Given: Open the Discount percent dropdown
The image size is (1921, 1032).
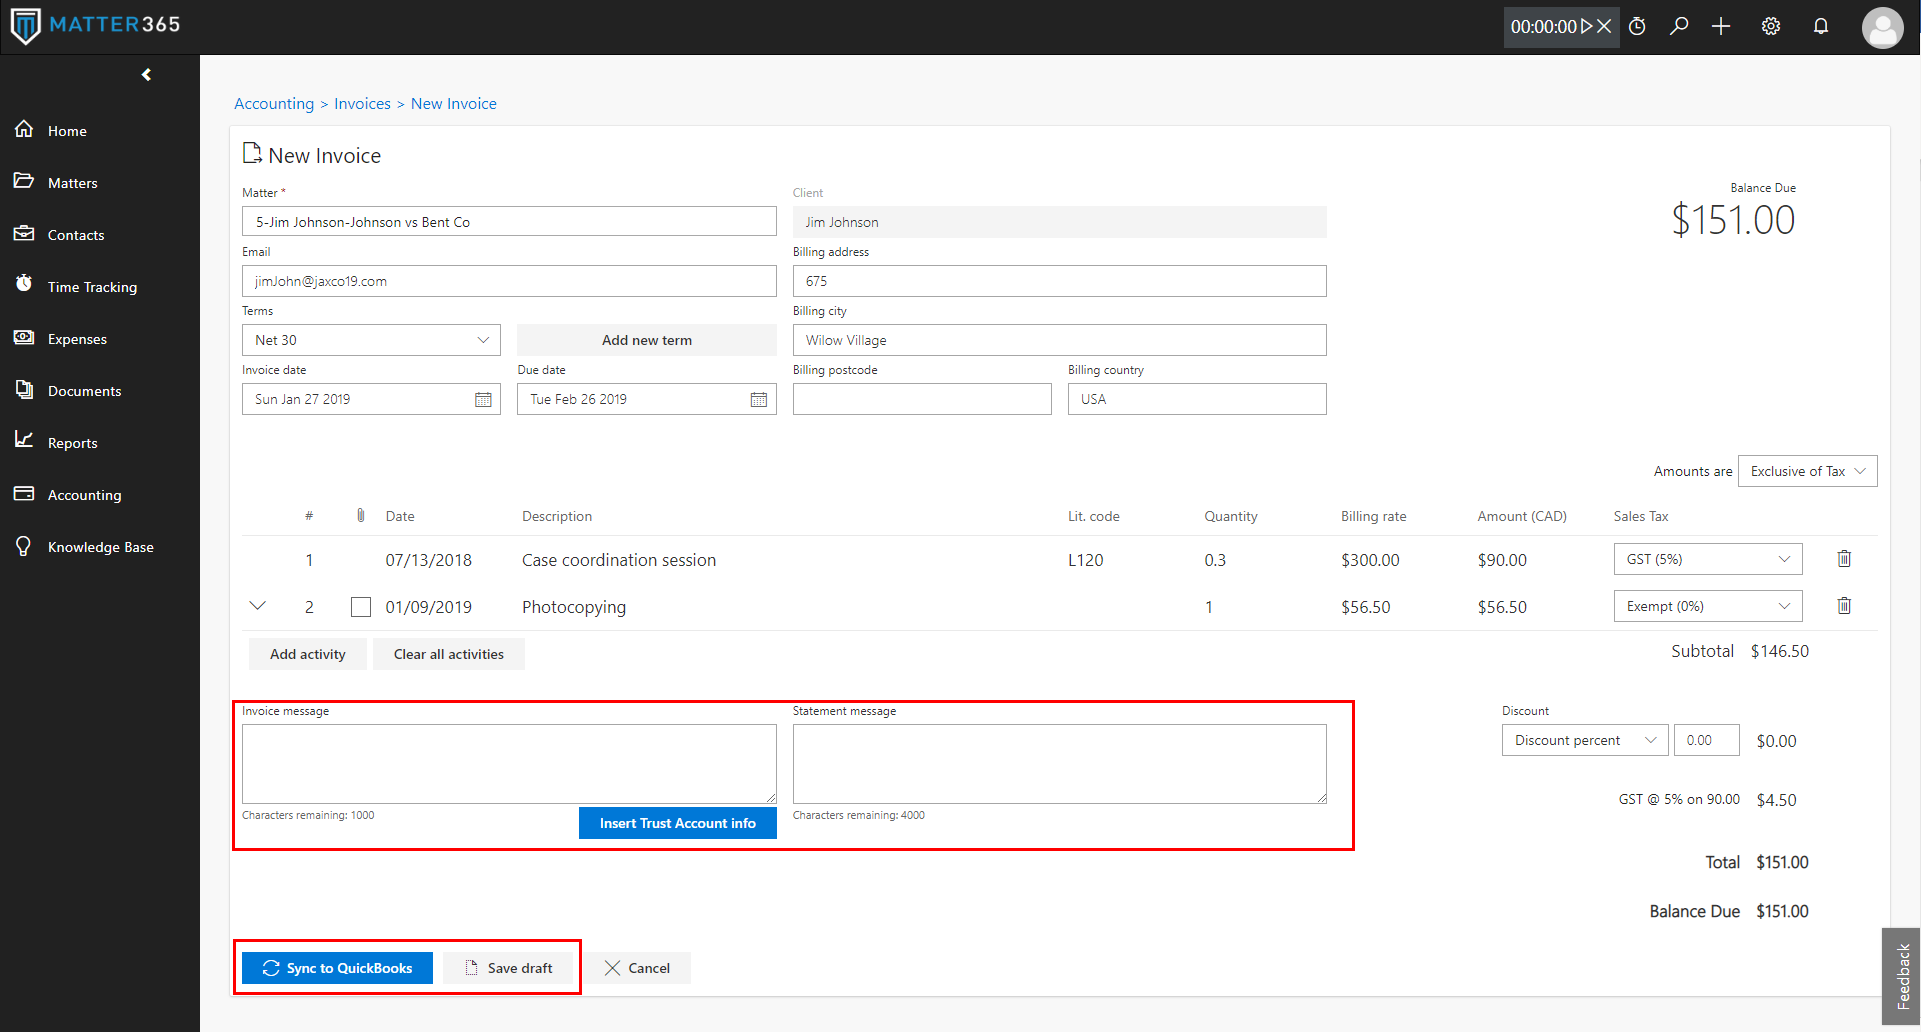Looking at the screenshot, I should (x=1585, y=740).
